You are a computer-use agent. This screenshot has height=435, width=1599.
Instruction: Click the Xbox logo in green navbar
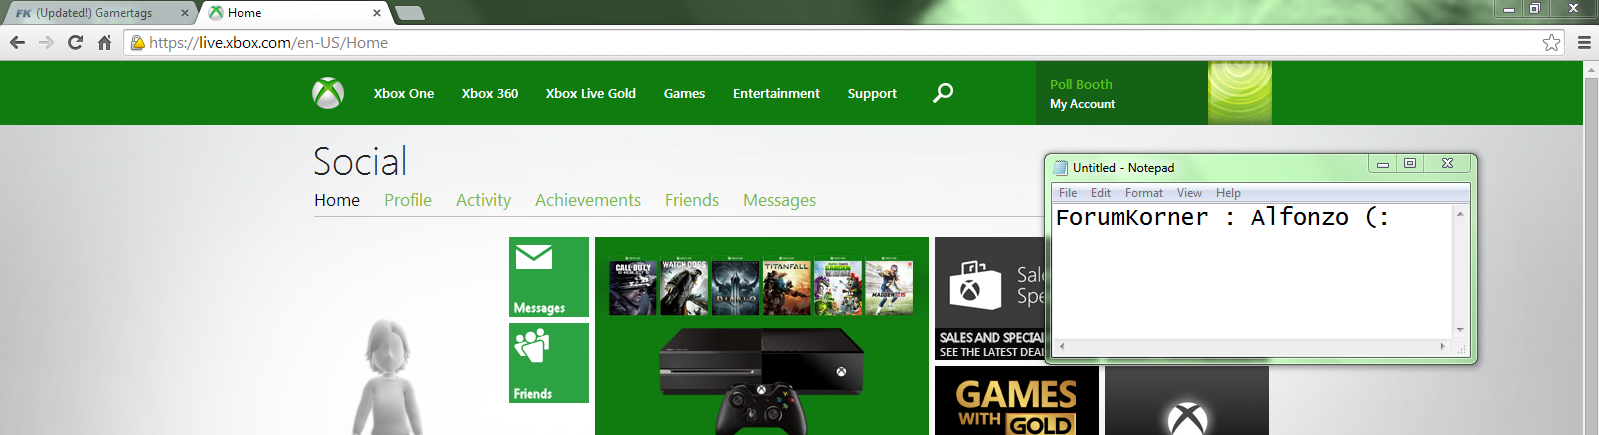[328, 93]
